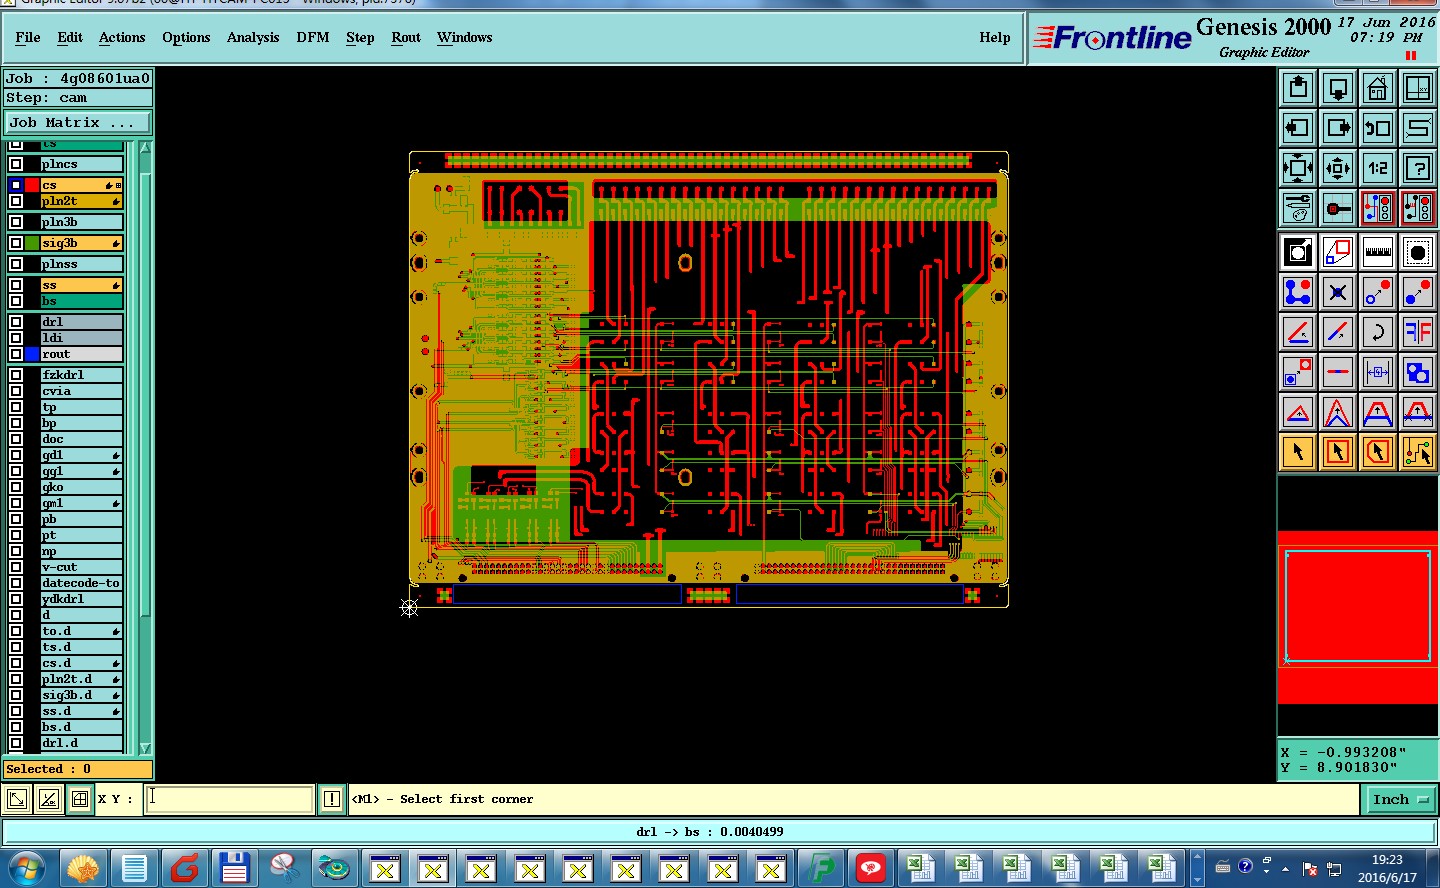Open the Help menu
This screenshot has width=1440, height=888.
(994, 37)
